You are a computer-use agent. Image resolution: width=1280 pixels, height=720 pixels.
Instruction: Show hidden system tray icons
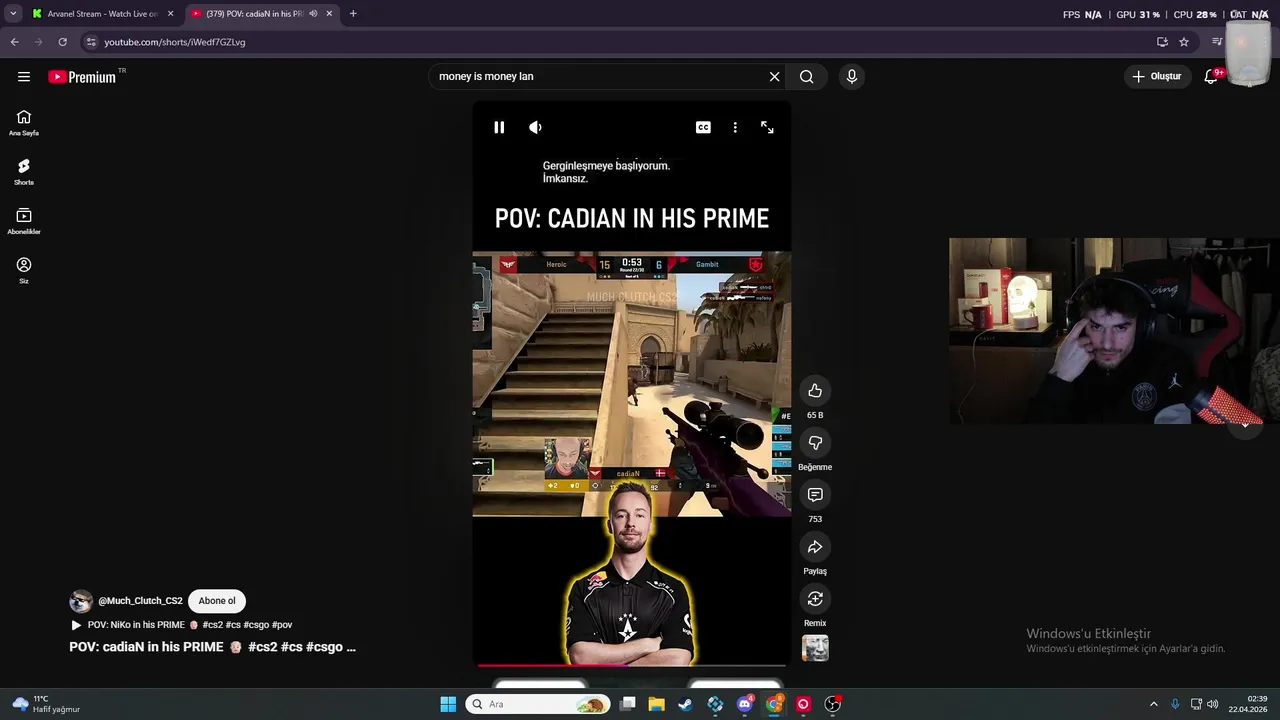pos(1153,704)
